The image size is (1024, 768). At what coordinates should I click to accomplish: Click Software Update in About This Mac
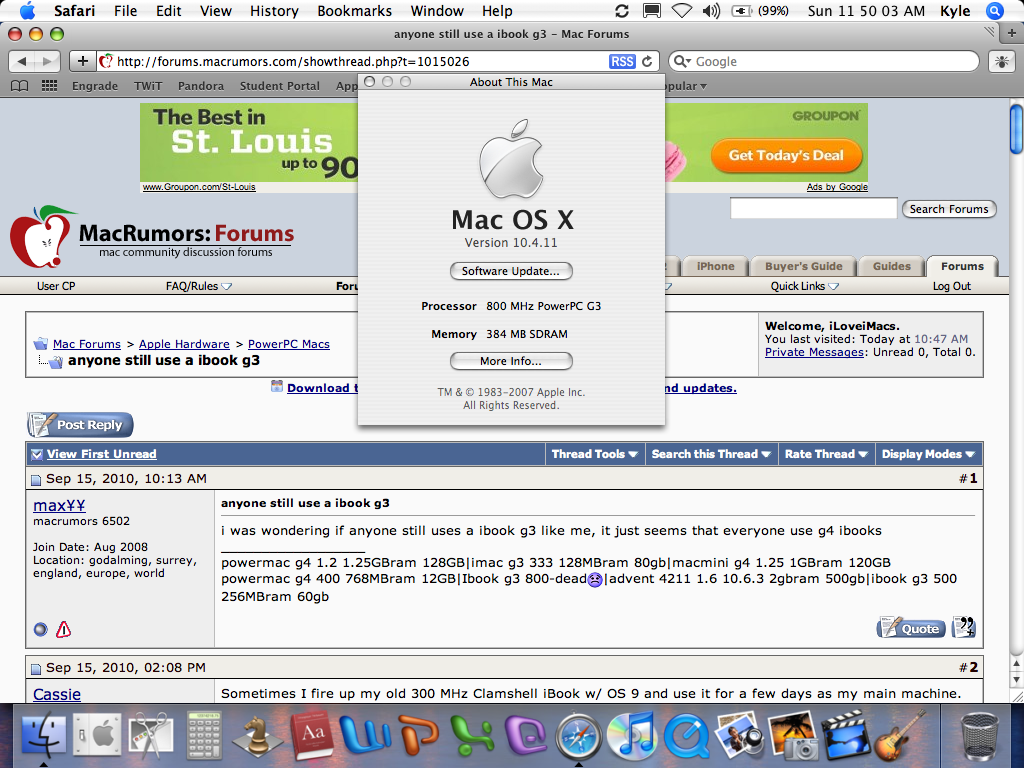coord(511,271)
